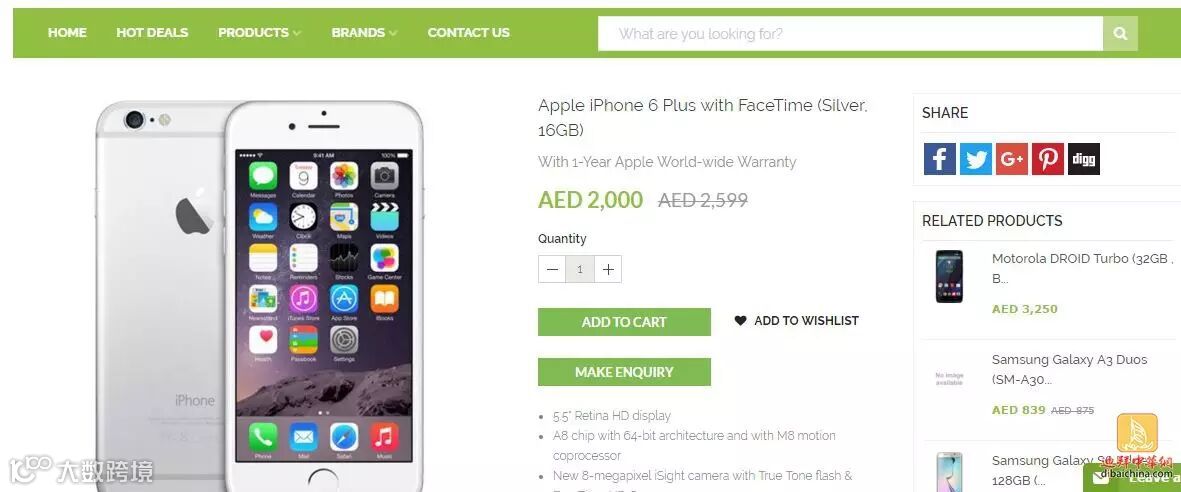Click the Make Enquiry button
This screenshot has width=1181, height=492.
(624, 371)
